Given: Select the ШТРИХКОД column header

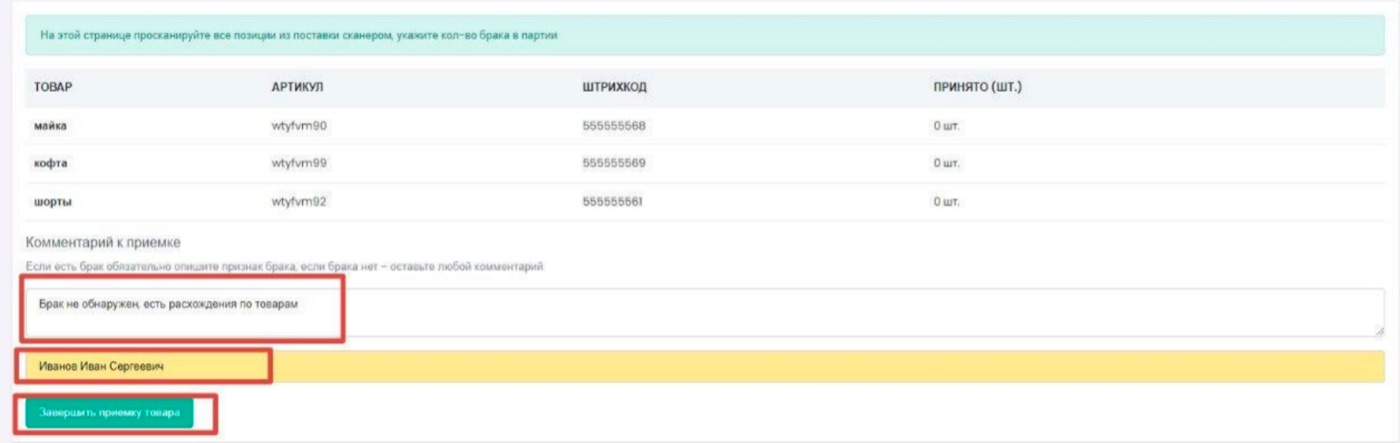Looking at the screenshot, I should click(614, 87).
